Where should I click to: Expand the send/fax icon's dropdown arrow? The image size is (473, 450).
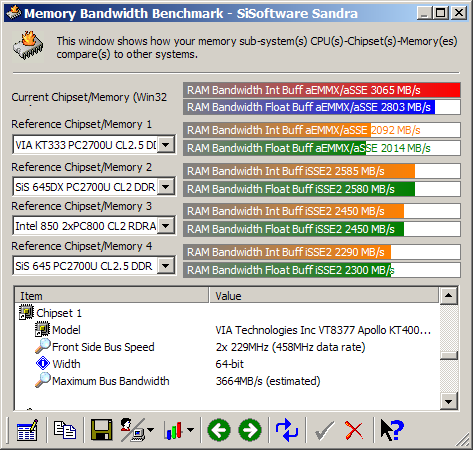coord(151,430)
